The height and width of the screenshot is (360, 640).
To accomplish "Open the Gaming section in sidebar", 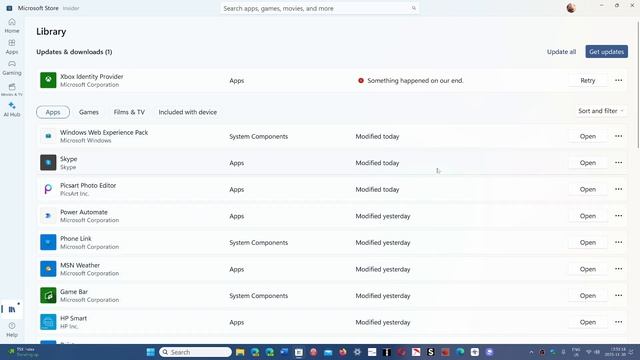I will pyautogui.click(x=12, y=68).
